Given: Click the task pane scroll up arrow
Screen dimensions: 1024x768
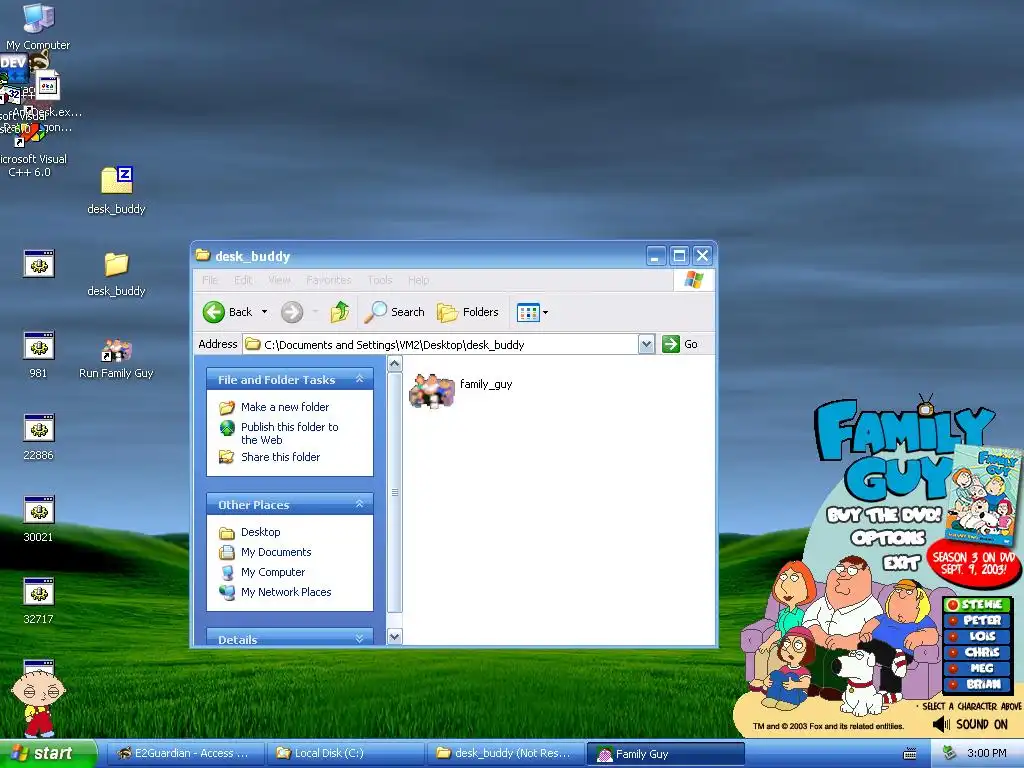Looking at the screenshot, I should point(394,364).
